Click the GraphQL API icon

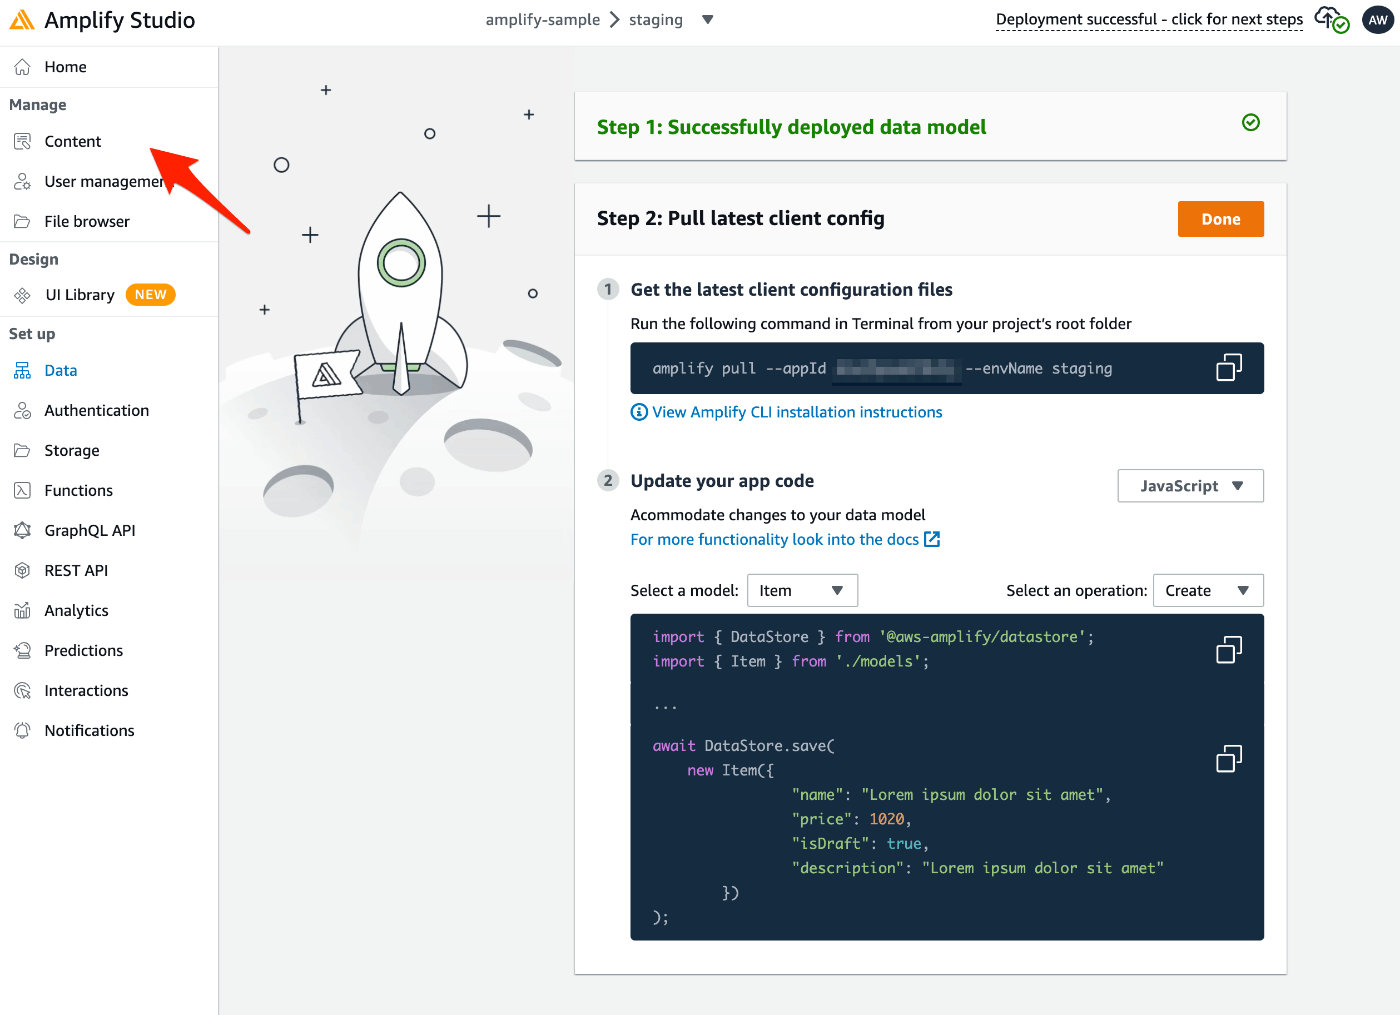click(x=22, y=531)
